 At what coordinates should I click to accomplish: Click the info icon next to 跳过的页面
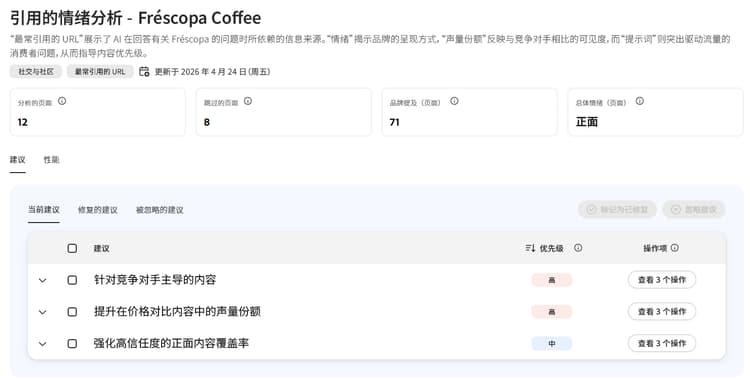click(248, 101)
